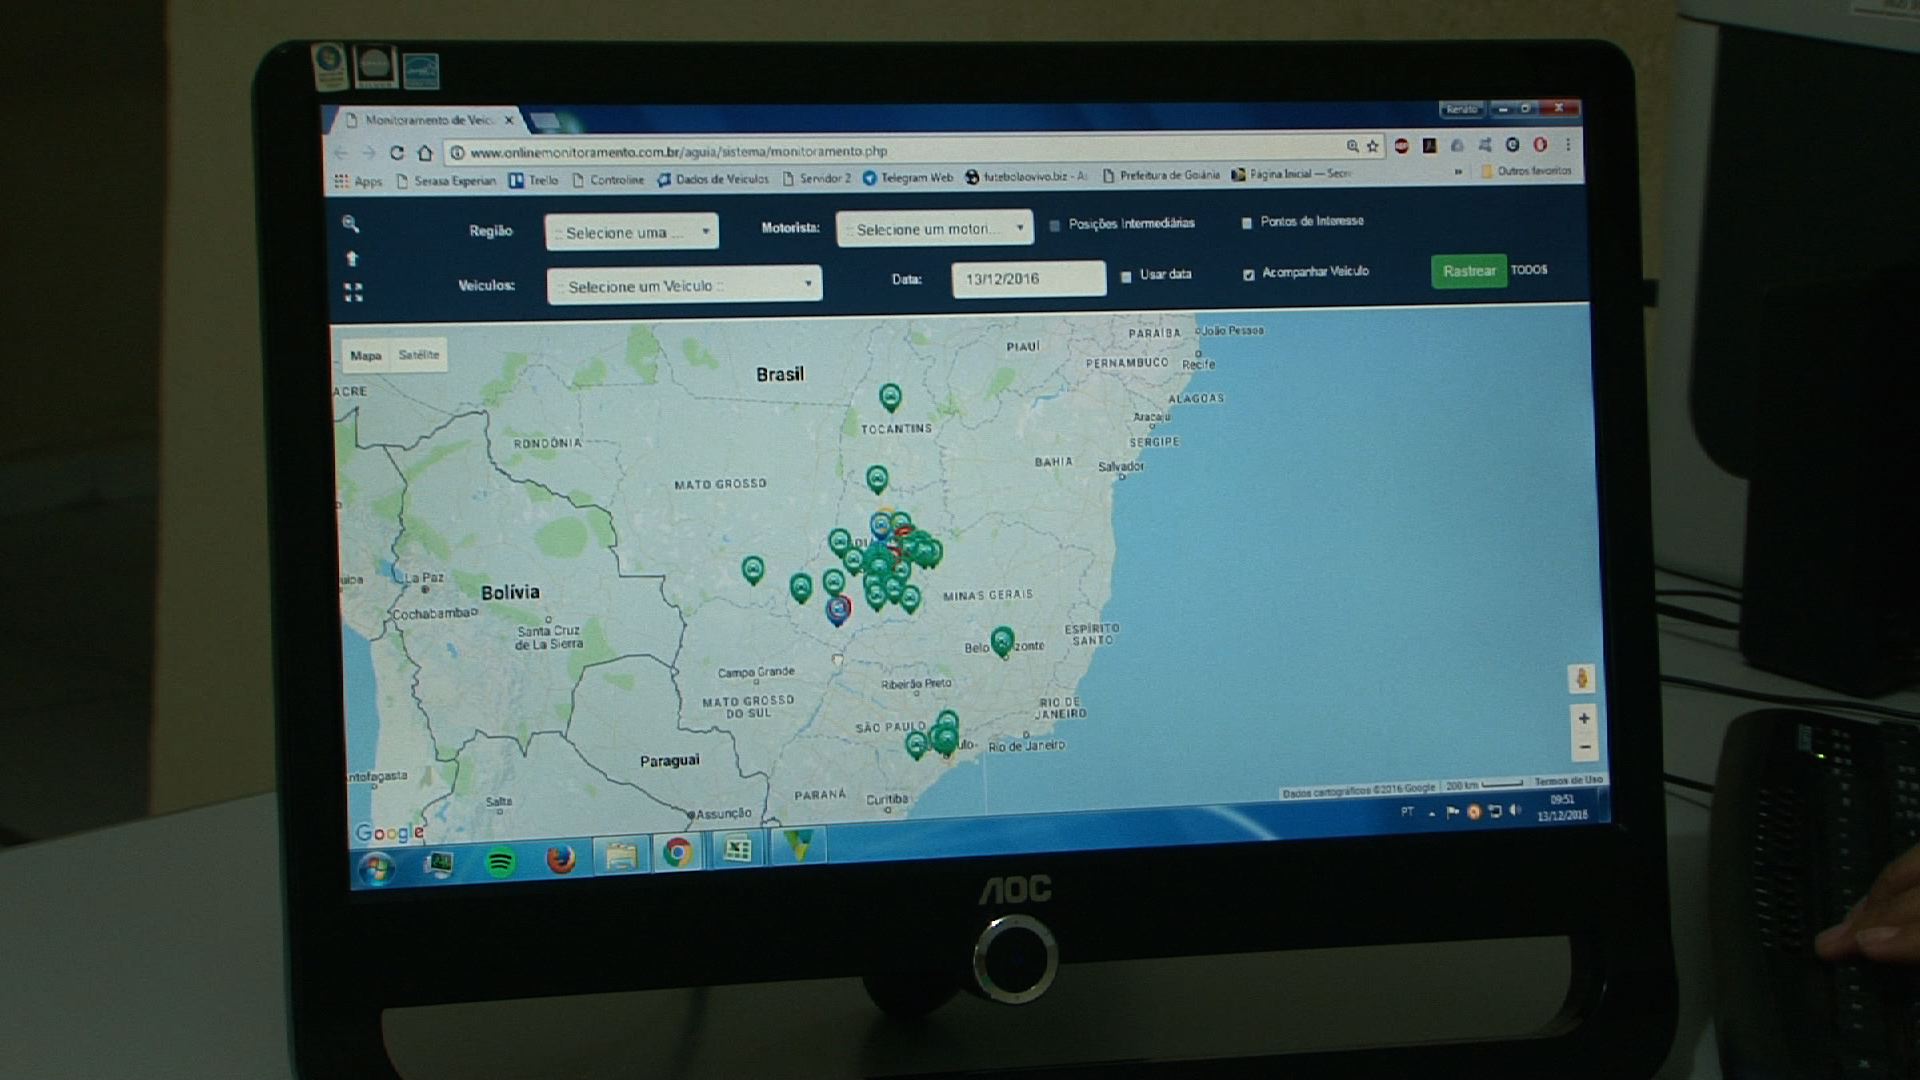The image size is (1920, 1080).
Task: Click the vehicle marker above Tocantins label
Action: 890,397
